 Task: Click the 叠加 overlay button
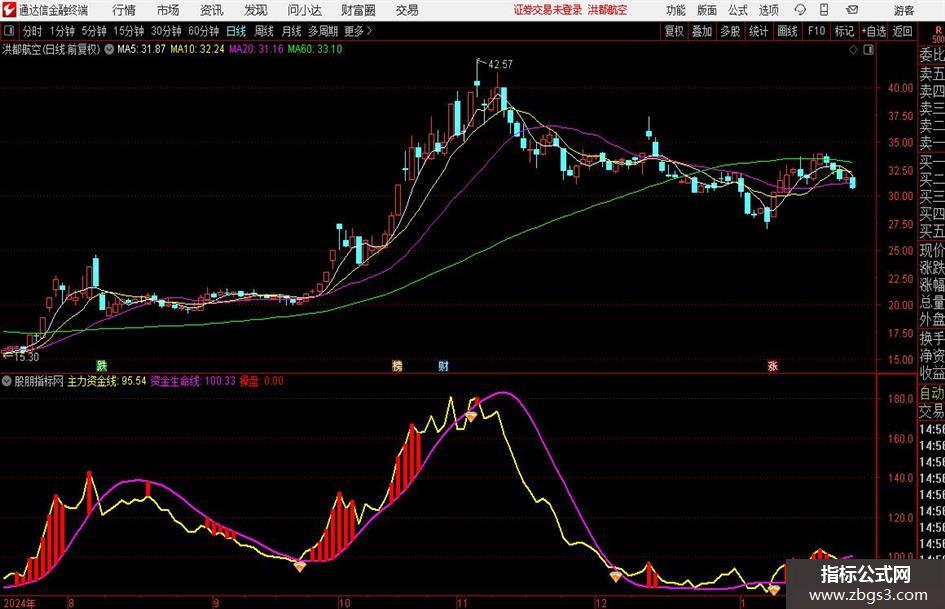(702, 31)
